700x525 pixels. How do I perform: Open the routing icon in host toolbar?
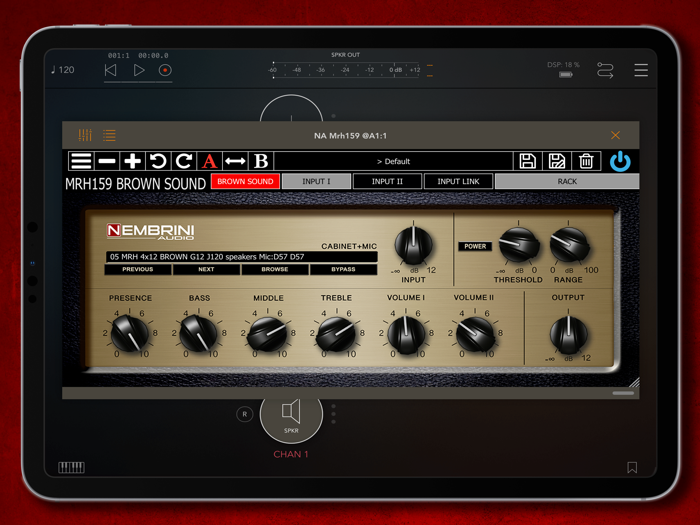605,71
